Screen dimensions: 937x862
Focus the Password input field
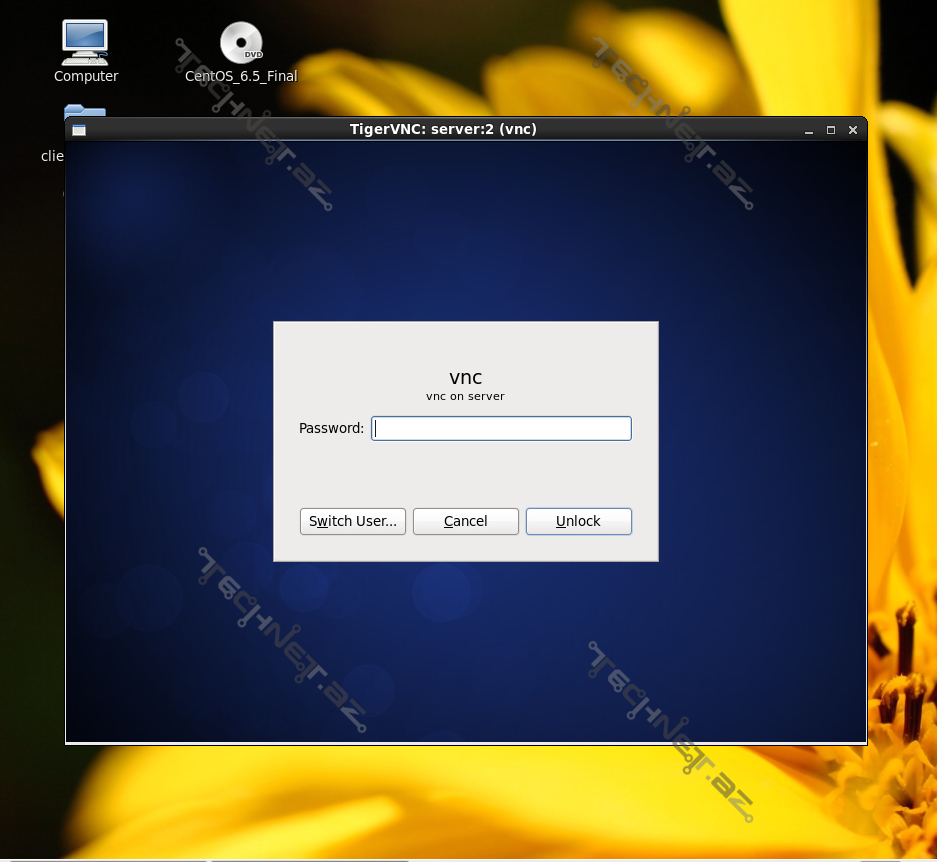501,428
